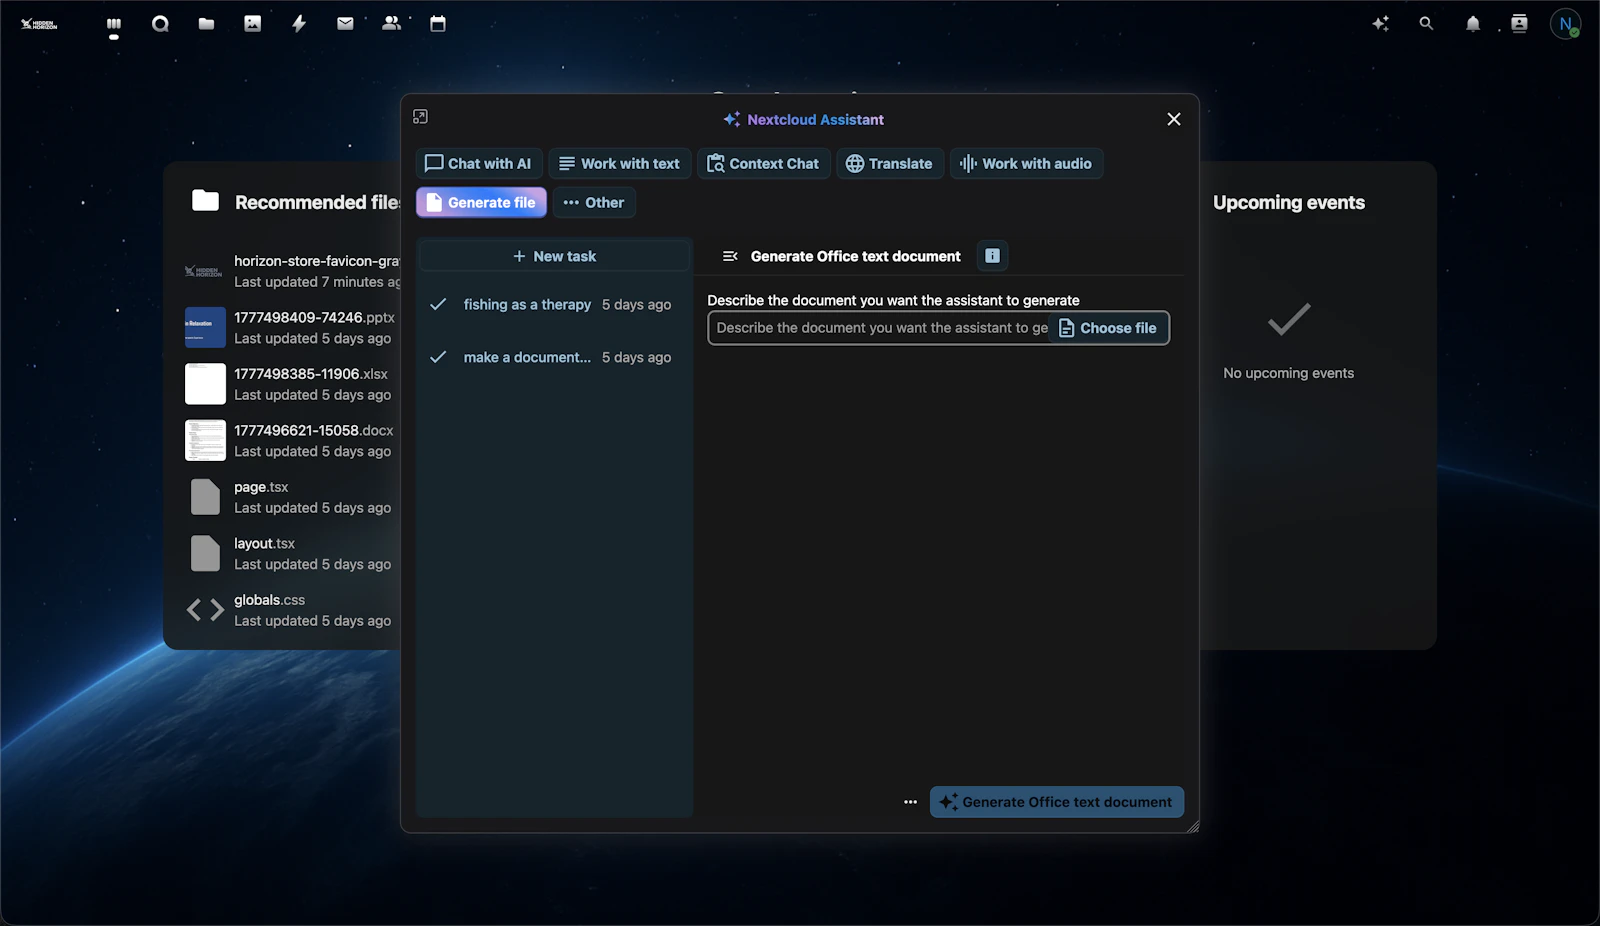Click the docx file thumbnail

[x=205, y=441]
